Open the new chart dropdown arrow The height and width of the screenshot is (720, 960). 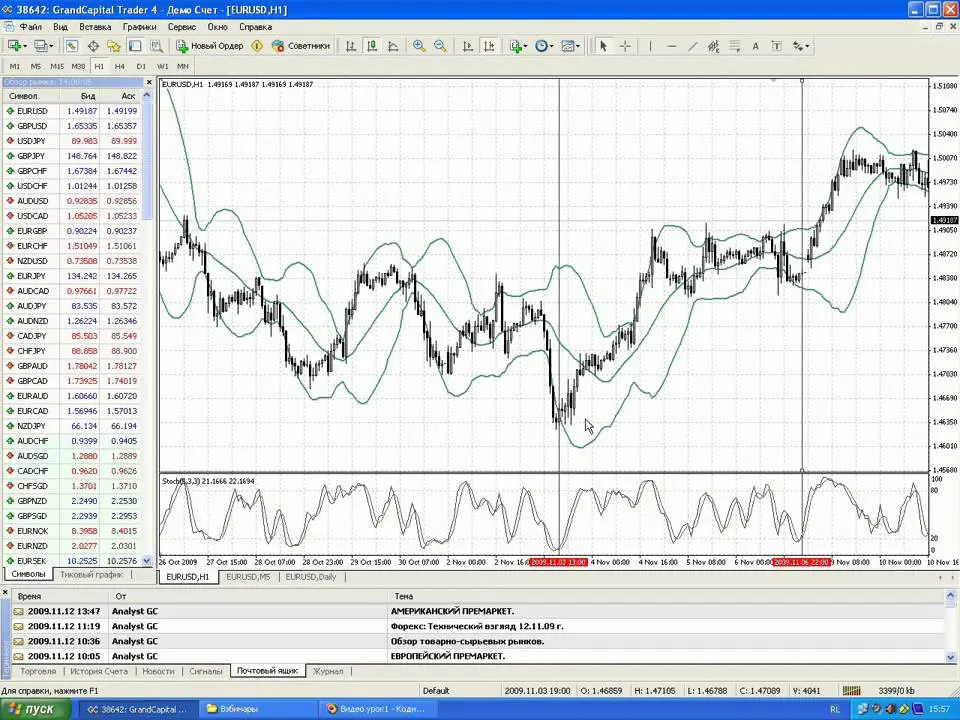coord(24,46)
